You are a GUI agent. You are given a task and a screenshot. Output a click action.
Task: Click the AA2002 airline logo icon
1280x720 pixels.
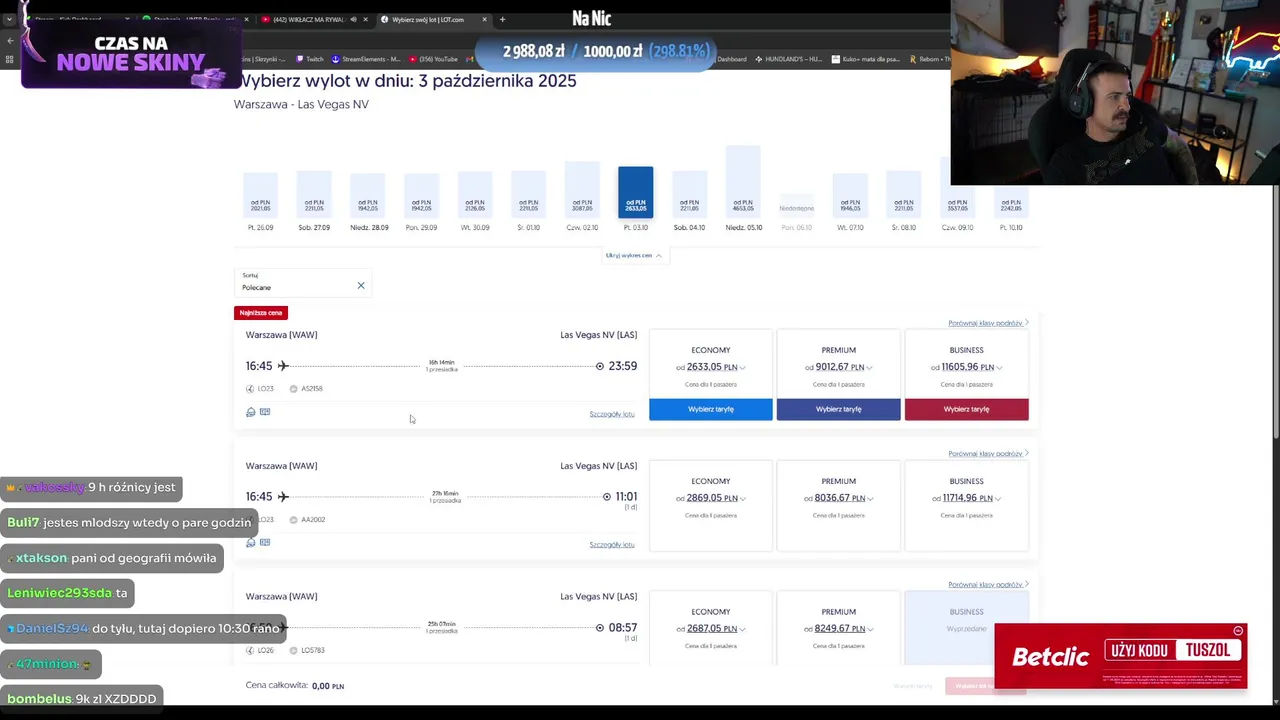pyautogui.click(x=294, y=520)
